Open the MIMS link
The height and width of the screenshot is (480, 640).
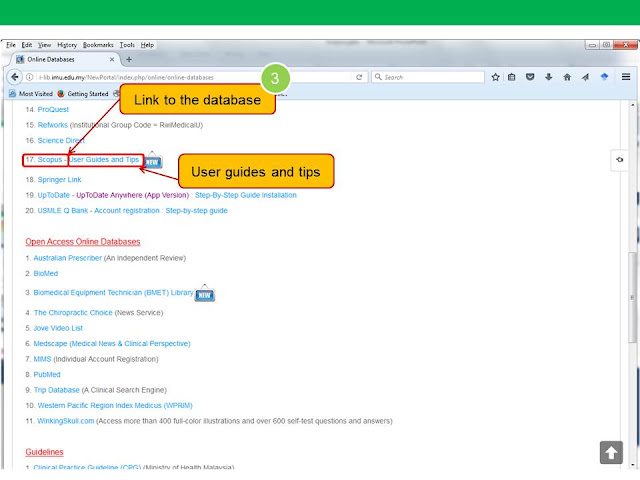[42, 359]
